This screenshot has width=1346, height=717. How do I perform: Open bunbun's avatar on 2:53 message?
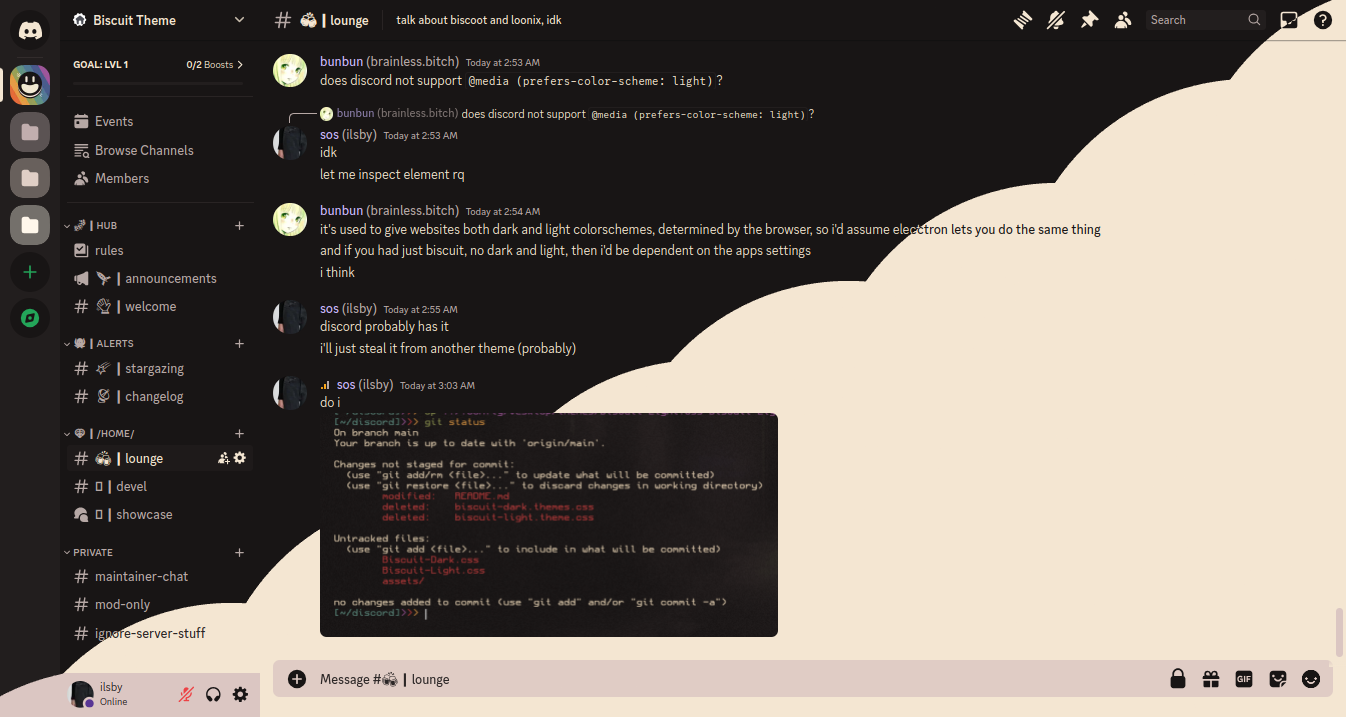click(x=290, y=71)
